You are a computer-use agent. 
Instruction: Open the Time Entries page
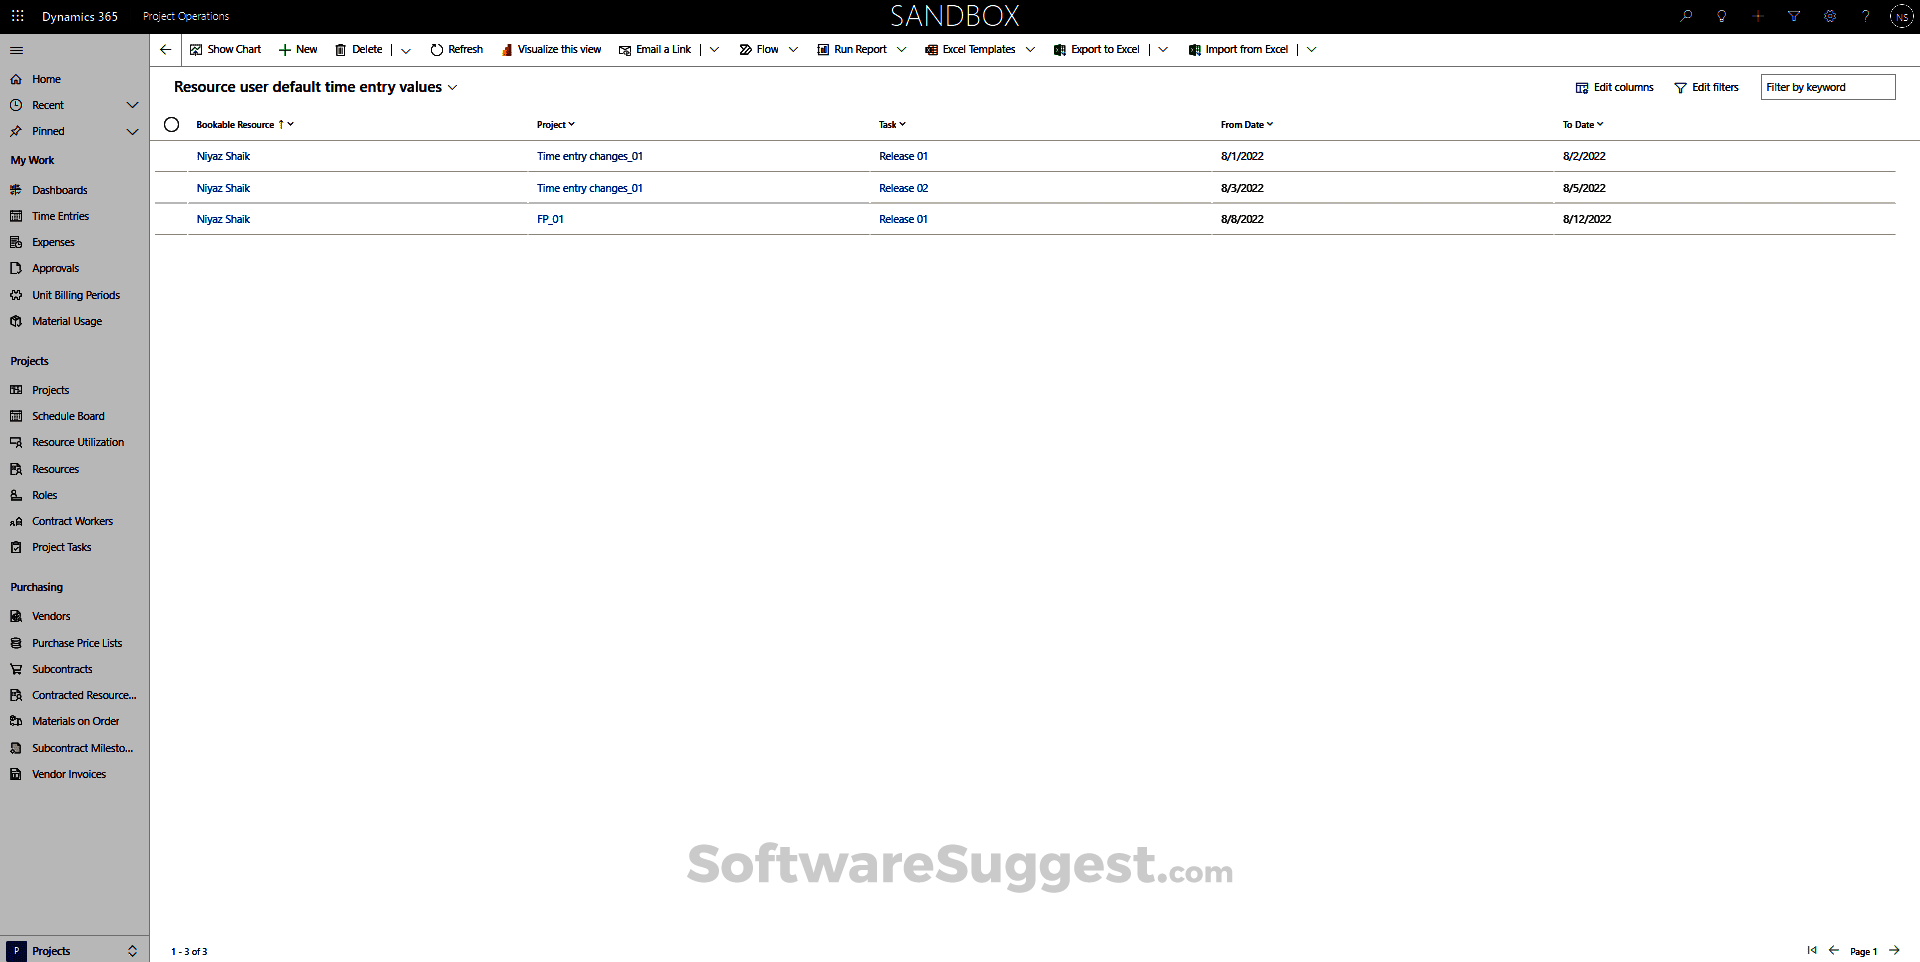click(x=60, y=215)
